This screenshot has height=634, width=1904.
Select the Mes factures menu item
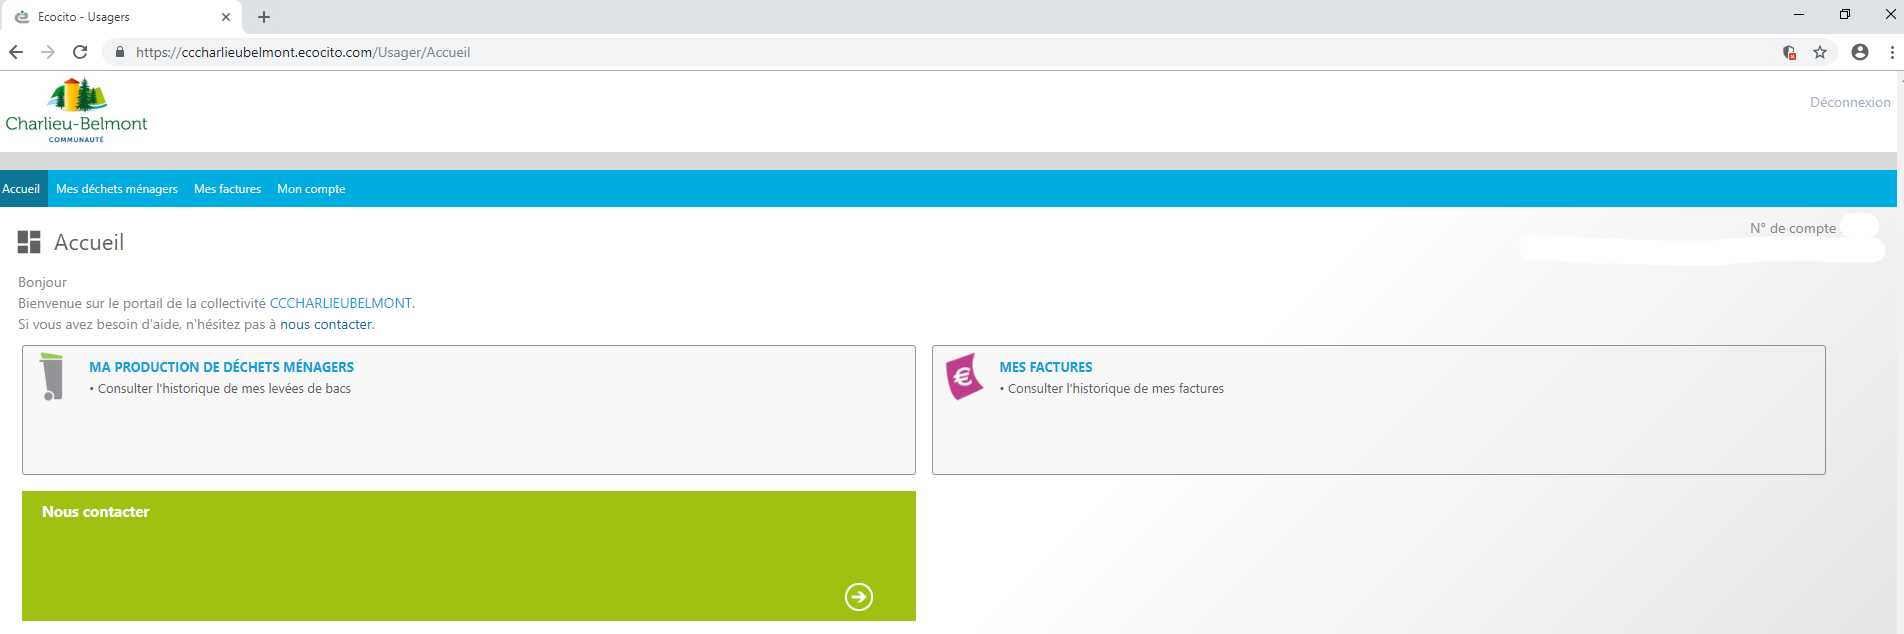[227, 189]
